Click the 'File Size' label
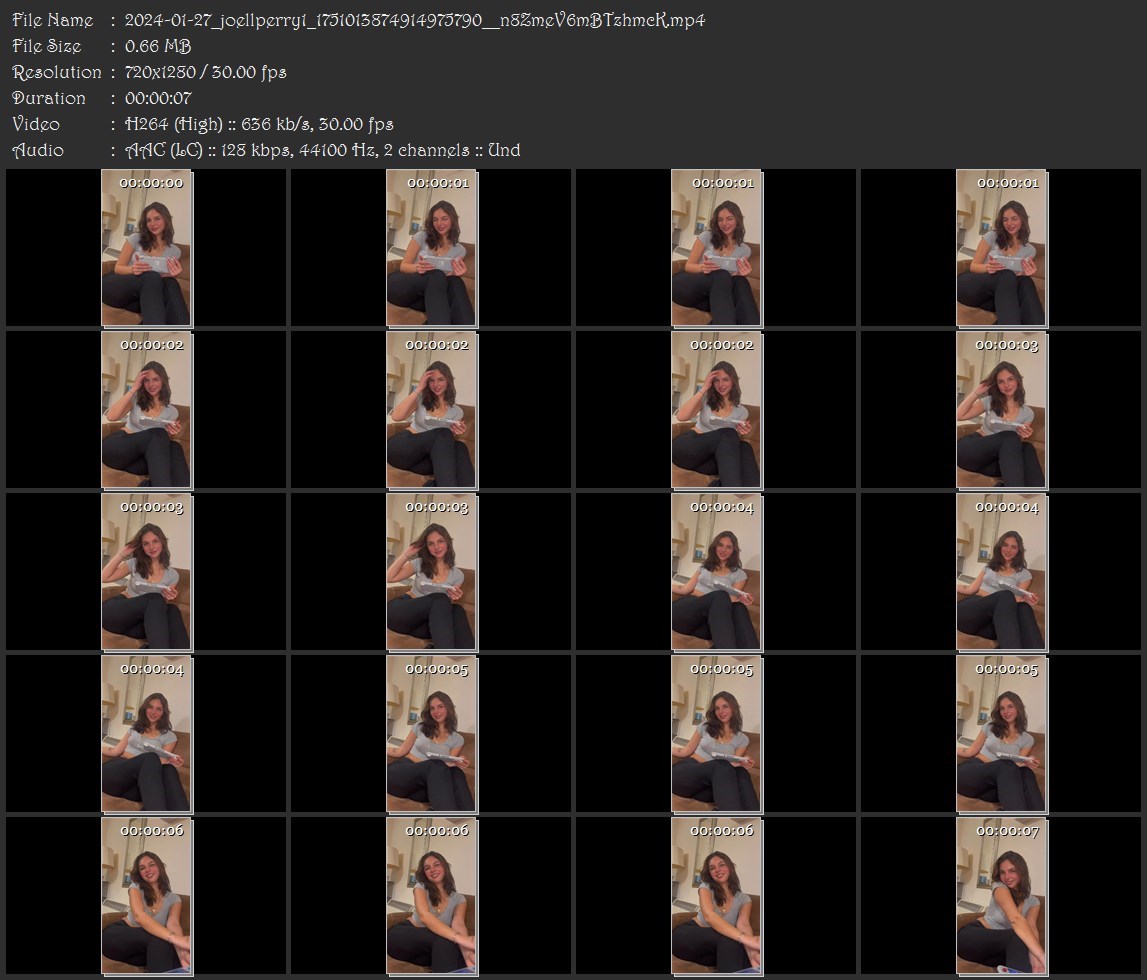 tap(47, 46)
